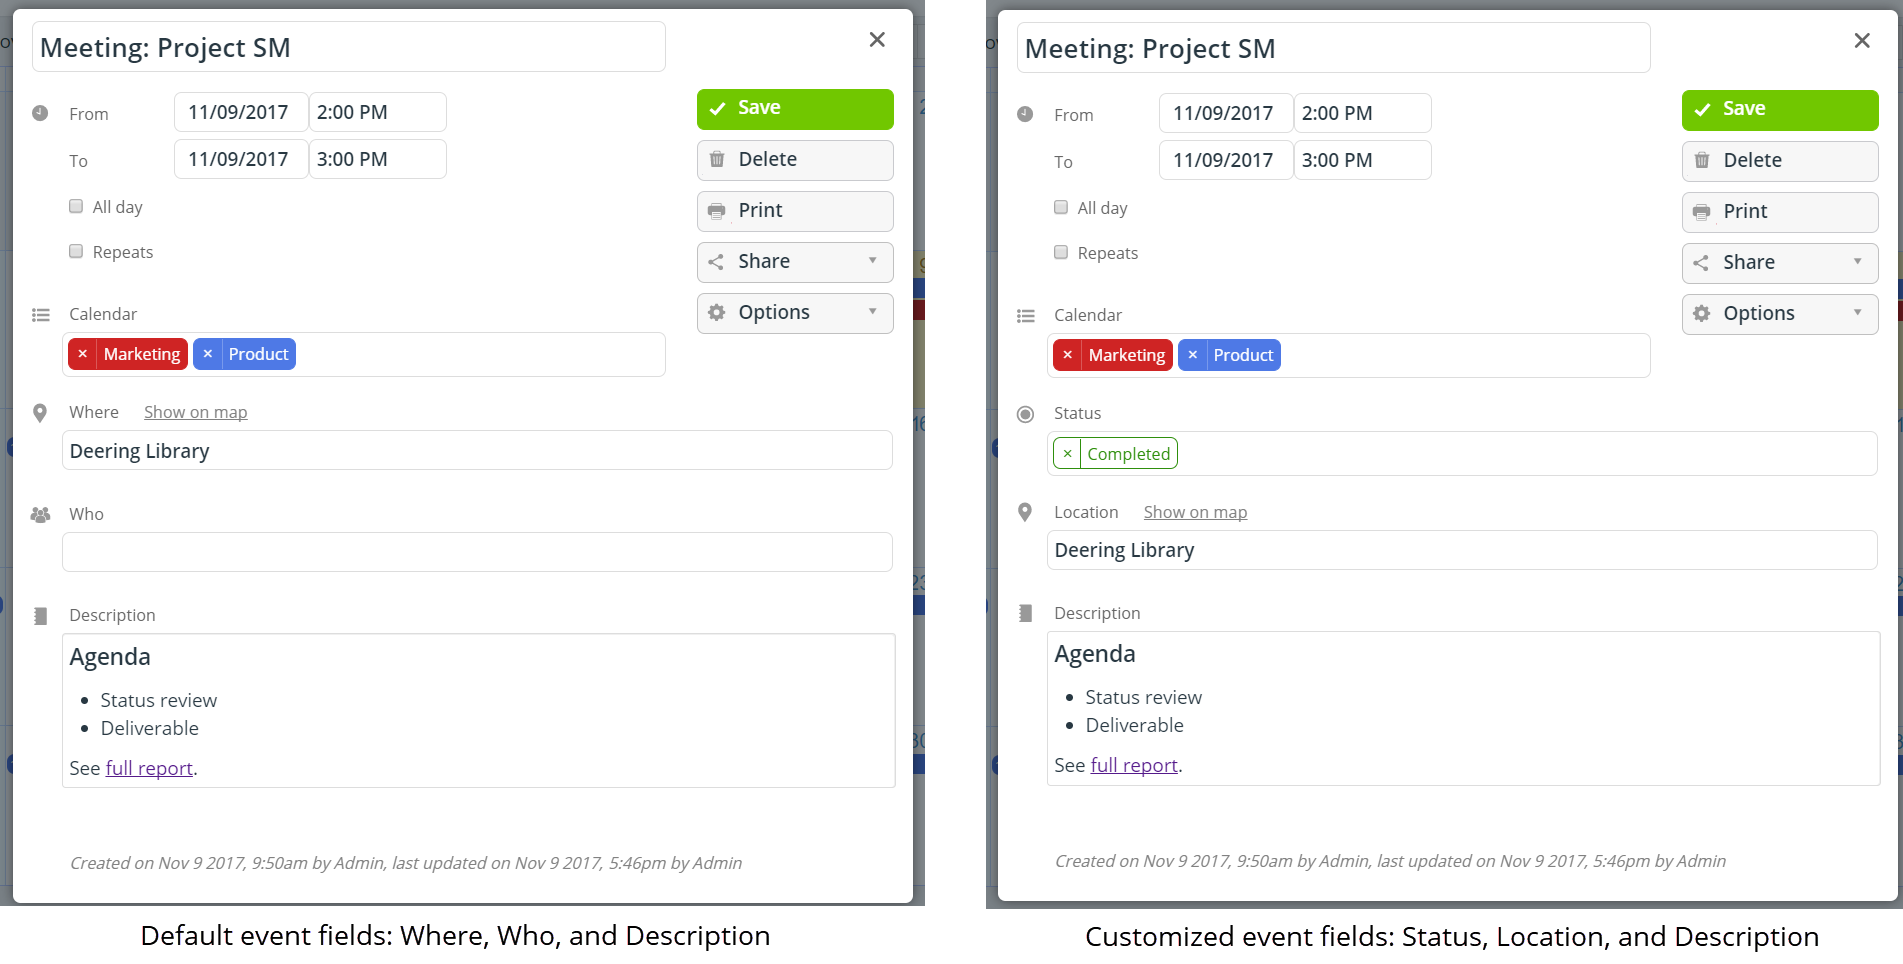Viewport: 1903px width, 964px height.
Task: Click the Who input field
Action: 477,552
